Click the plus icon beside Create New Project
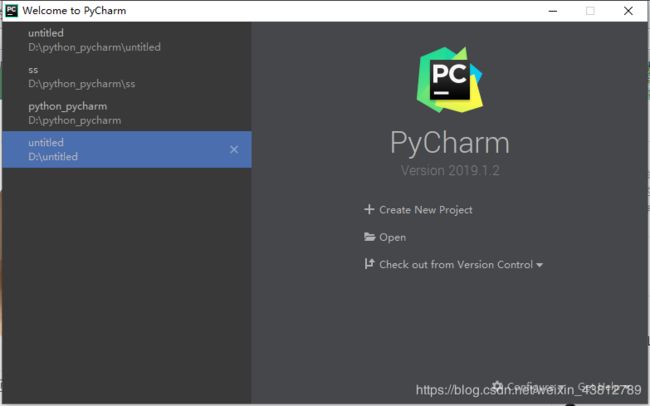Viewport: 650px width, 406px height. click(369, 209)
